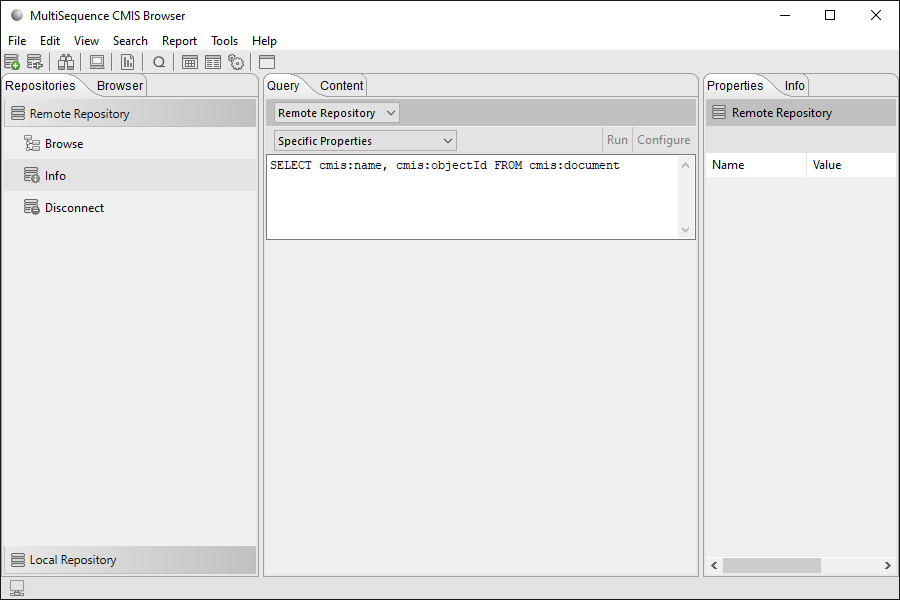Click the application icon in title bar
The image size is (900, 600).
17,16
